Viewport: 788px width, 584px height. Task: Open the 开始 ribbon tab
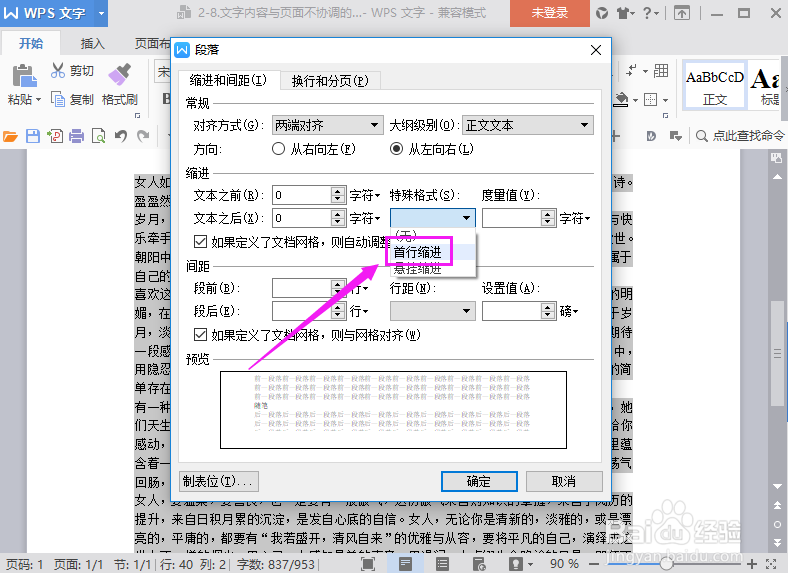coord(31,44)
